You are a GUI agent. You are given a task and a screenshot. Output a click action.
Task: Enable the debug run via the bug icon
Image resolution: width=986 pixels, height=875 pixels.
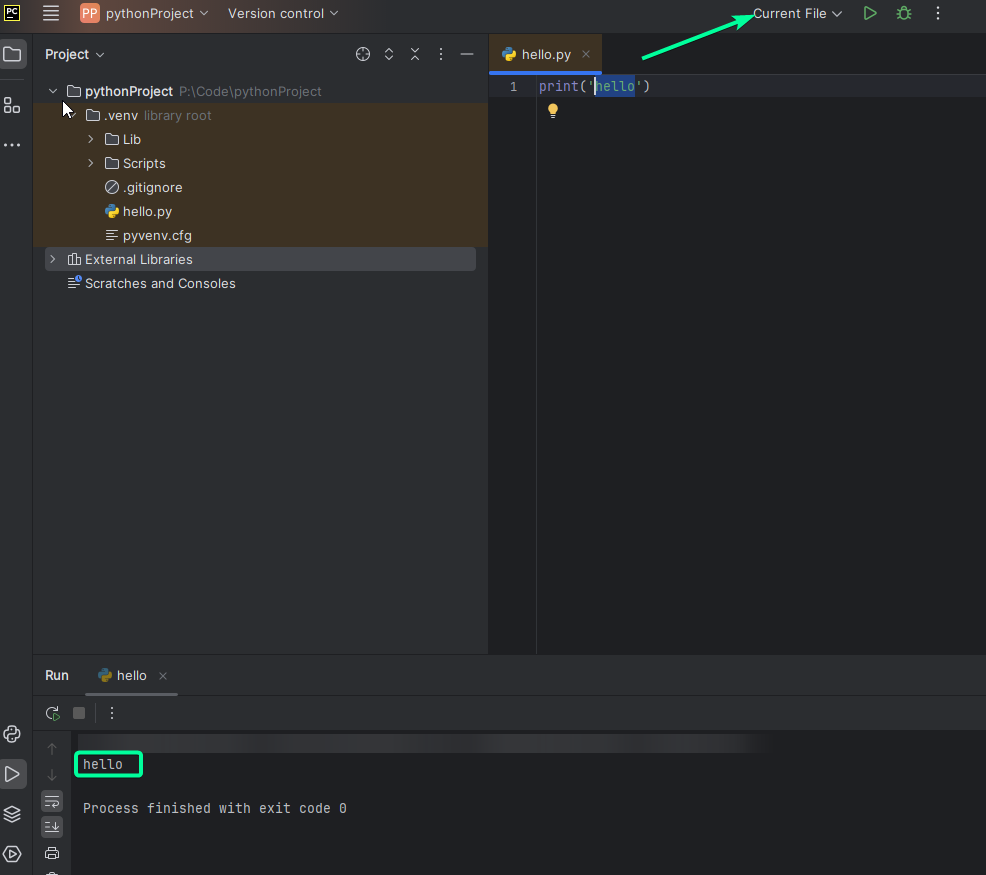point(903,13)
